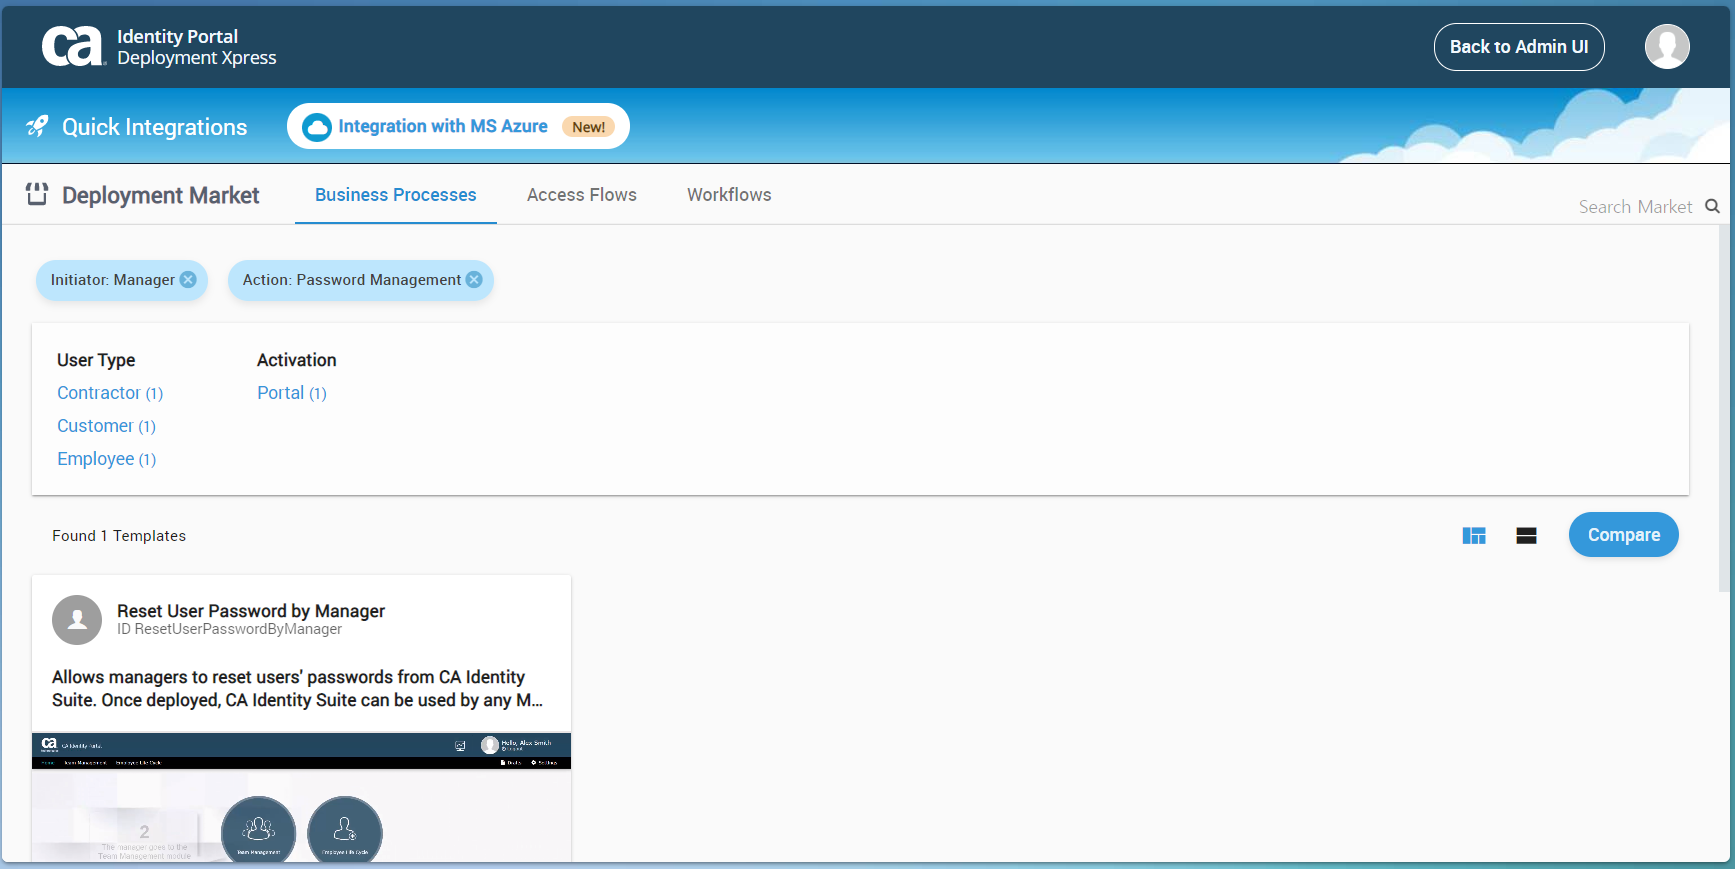This screenshot has width=1735, height=869.
Task: Click the CA logo in header
Action: (x=73, y=47)
